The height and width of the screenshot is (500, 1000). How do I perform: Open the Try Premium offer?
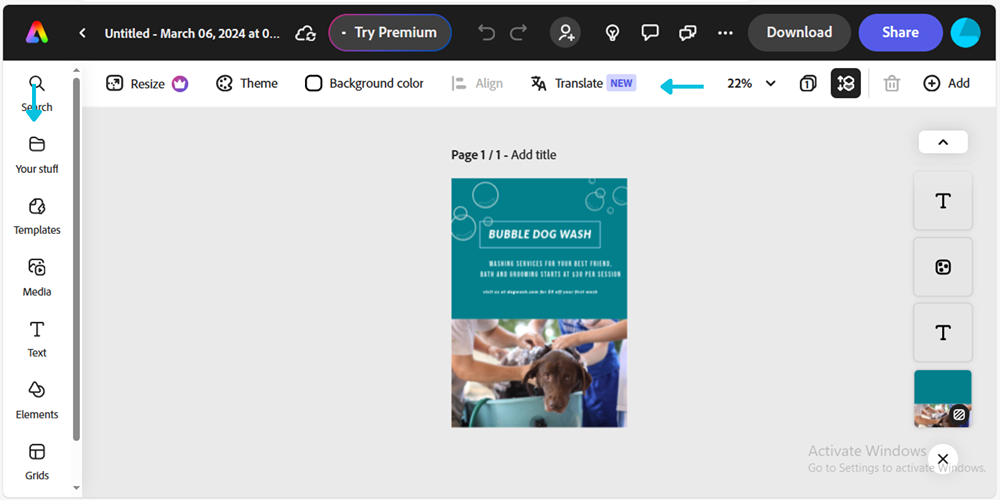[390, 33]
